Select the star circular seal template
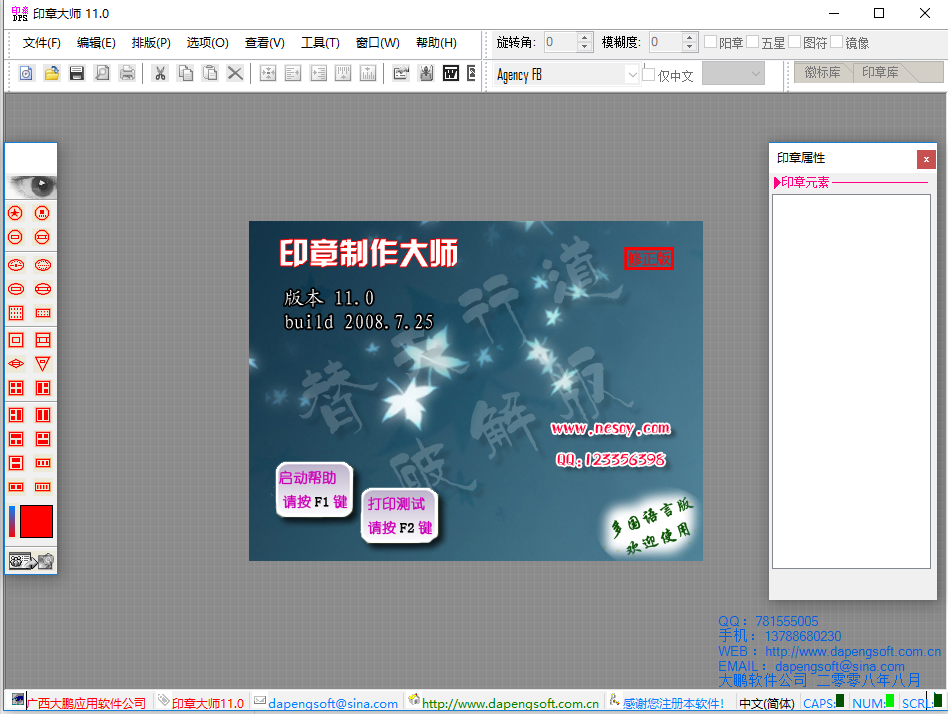Viewport: 948px width, 714px height. click(x=15, y=212)
